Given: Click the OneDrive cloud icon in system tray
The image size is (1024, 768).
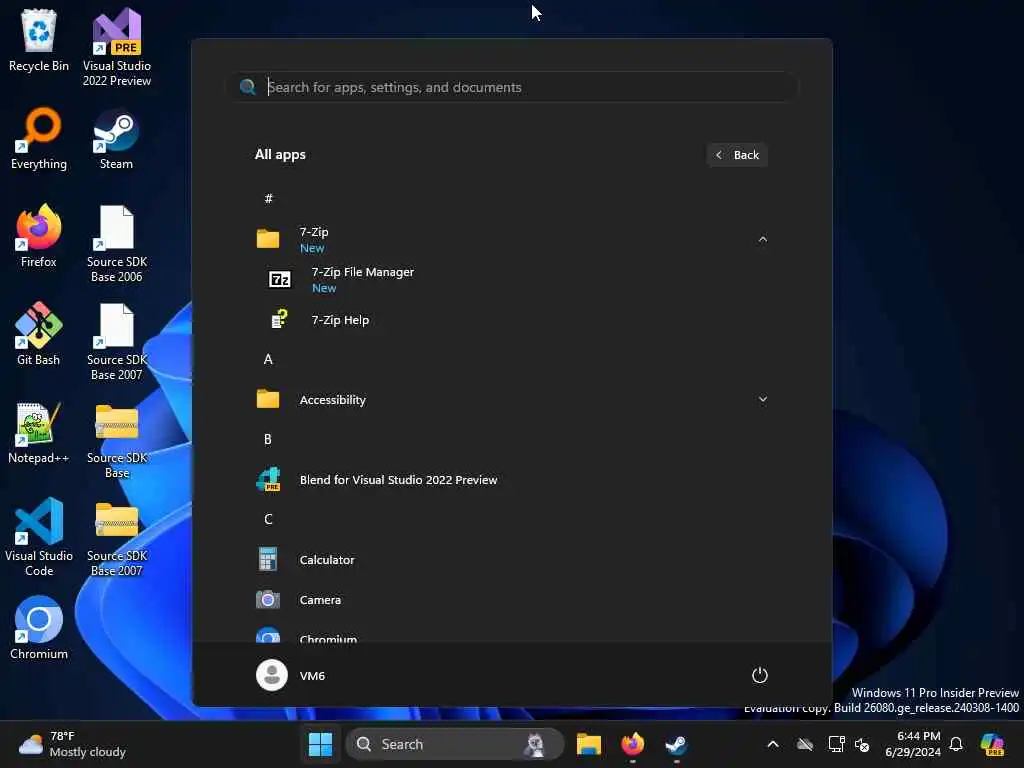Looking at the screenshot, I should [805, 744].
